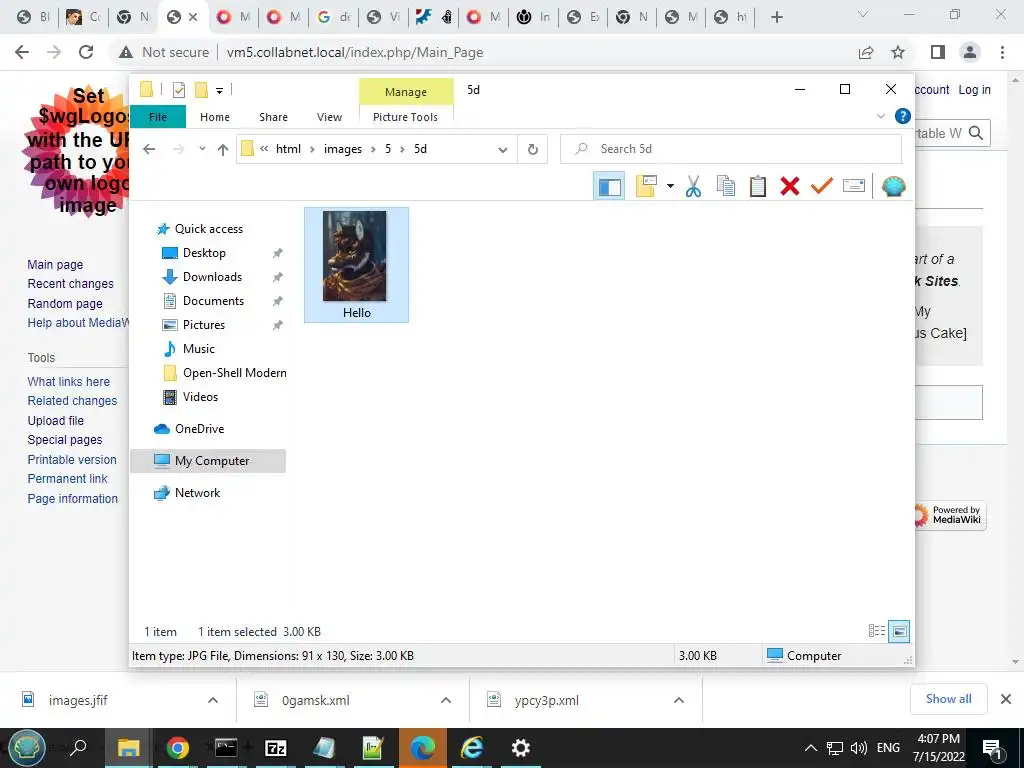Open the Chrome profile avatar icon
The image size is (1024, 768).
(x=970, y=52)
